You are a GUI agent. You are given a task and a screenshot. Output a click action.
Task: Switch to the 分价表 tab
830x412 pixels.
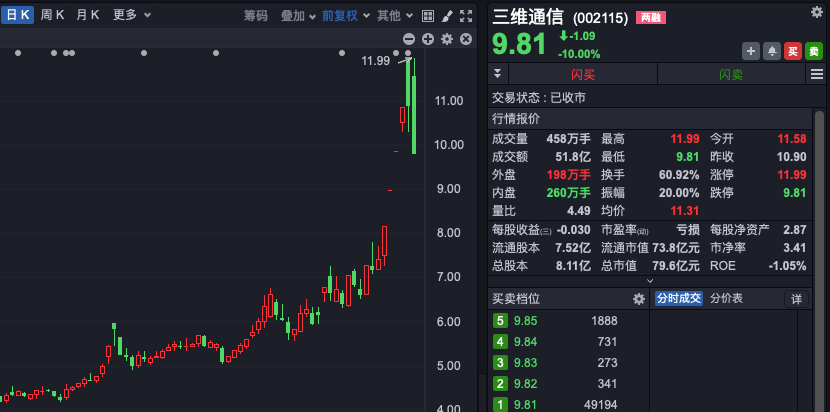tap(726, 299)
